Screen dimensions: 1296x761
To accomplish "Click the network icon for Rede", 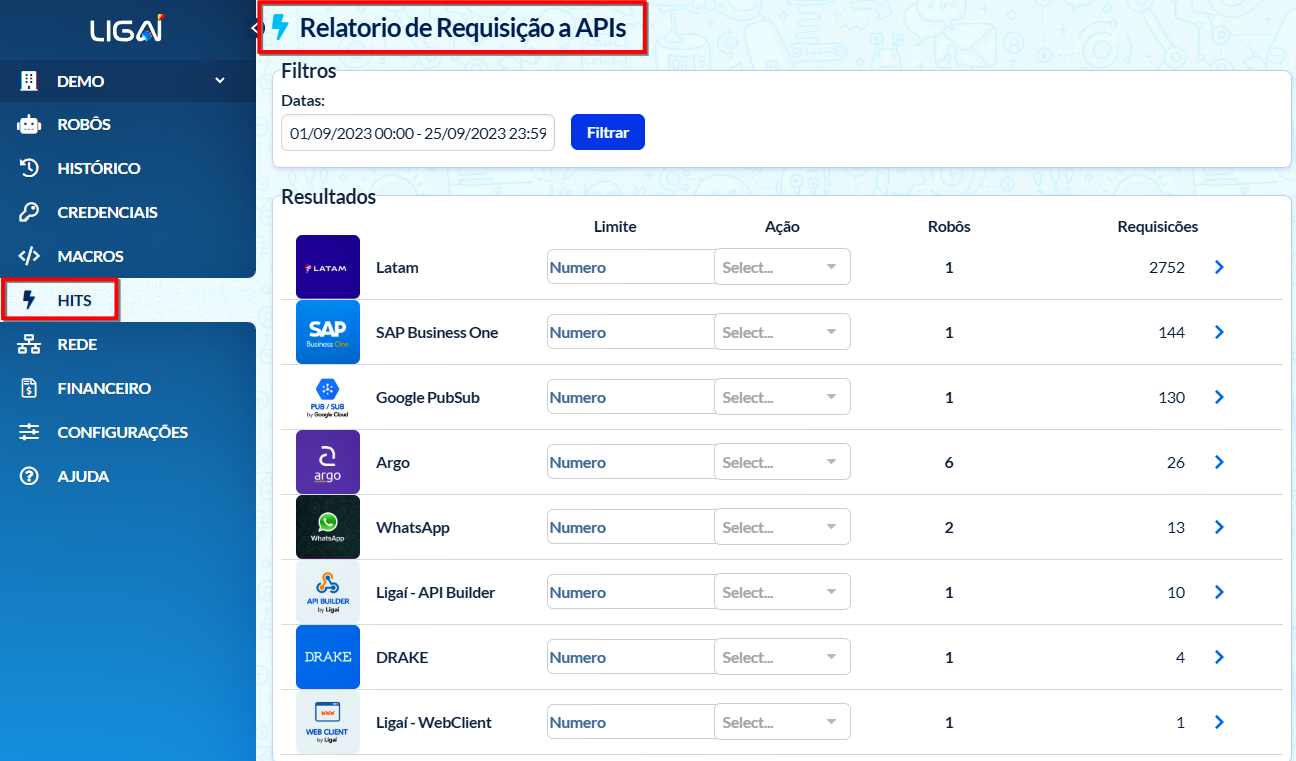I will pyautogui.click(x=29, y=344).
